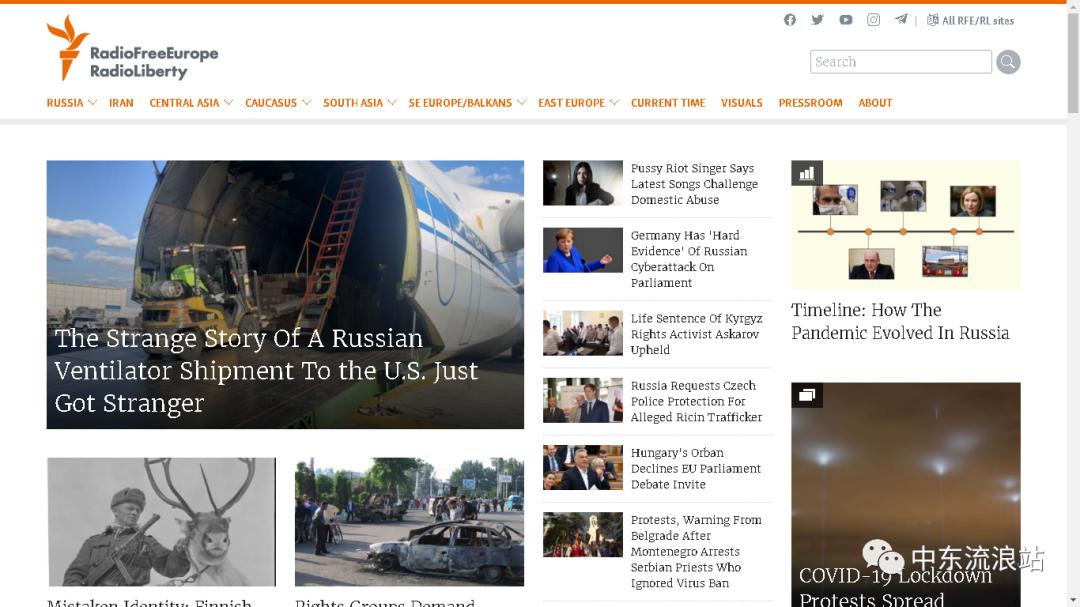Open the Instagram icon in header
This screenshot has height=607, width=1080.
click(873, 20)
